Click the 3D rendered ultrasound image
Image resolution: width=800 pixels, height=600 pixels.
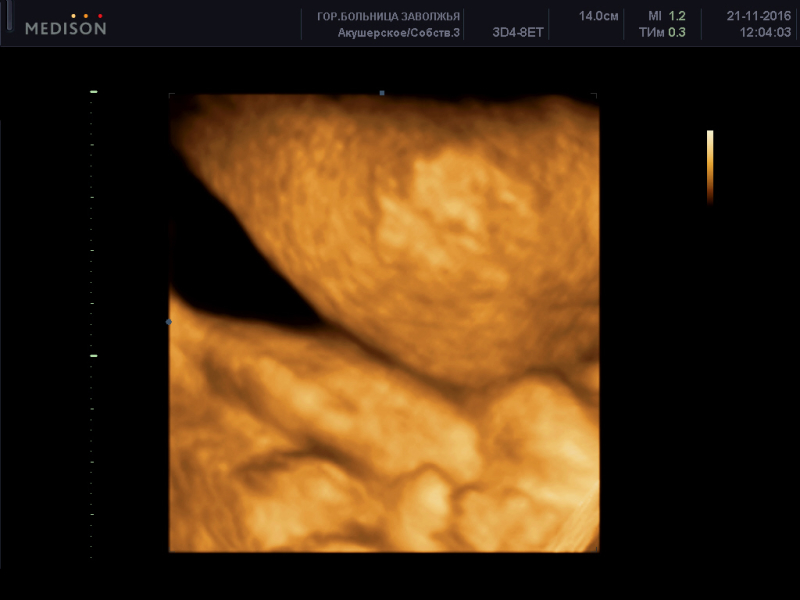(384, 322)
